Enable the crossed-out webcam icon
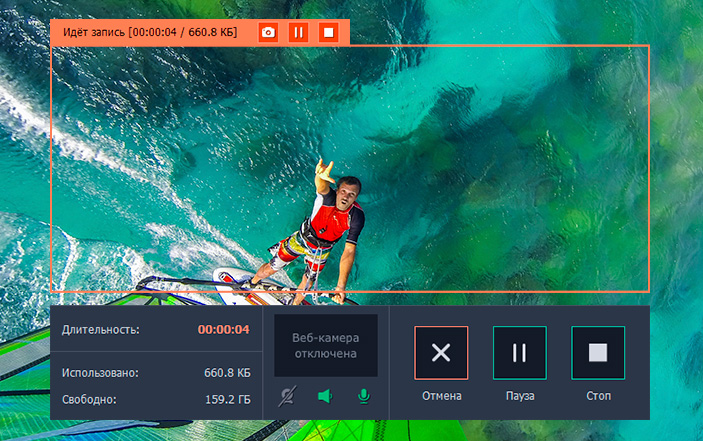 pos(287,396)
